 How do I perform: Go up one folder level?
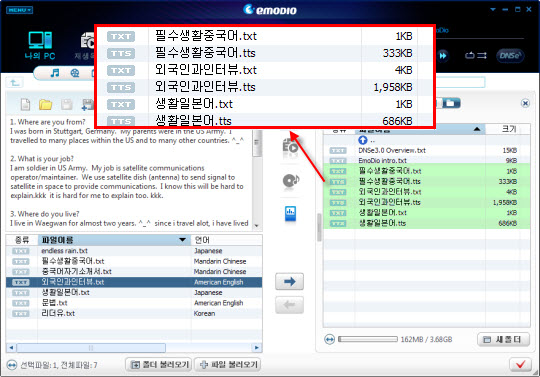pos(14,83)
